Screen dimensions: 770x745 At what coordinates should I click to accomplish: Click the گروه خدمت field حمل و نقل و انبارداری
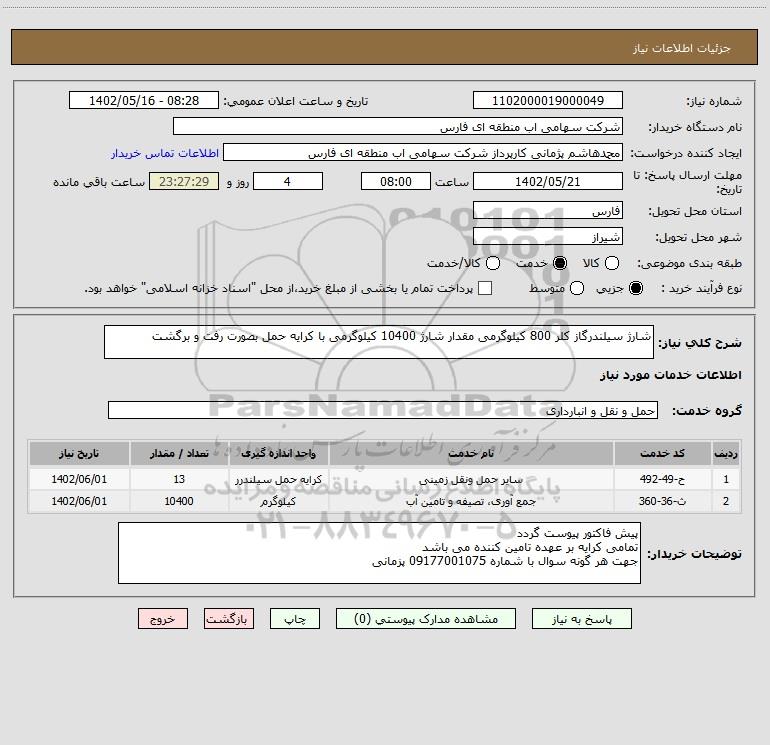(383, 411)
